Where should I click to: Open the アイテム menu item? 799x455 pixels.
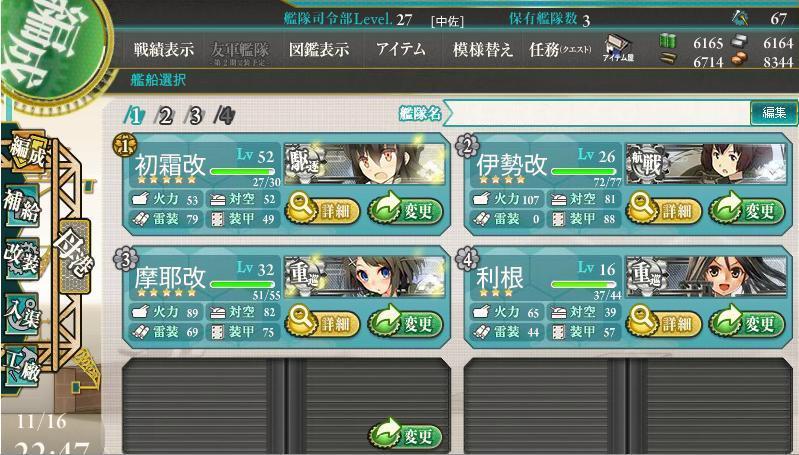click(x=401, y=49)
